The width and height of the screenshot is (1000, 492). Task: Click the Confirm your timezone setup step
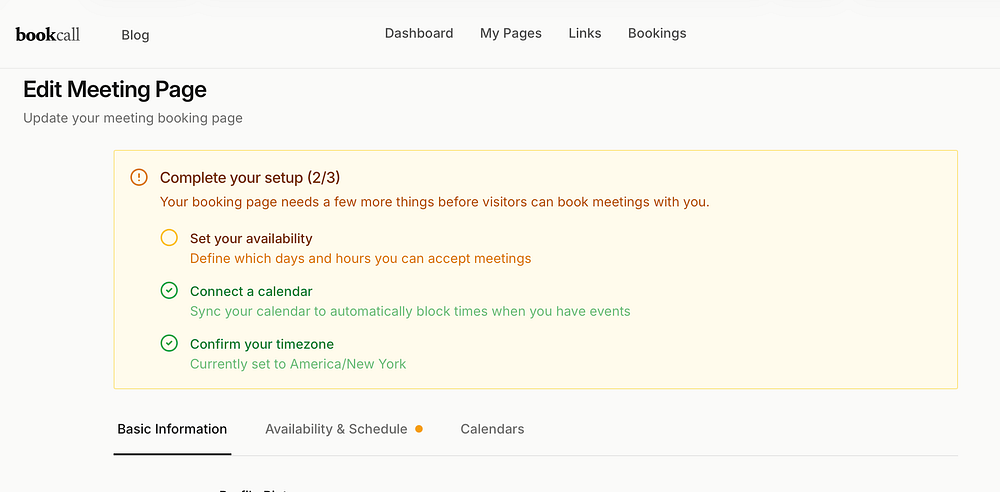tap(262, 344)
